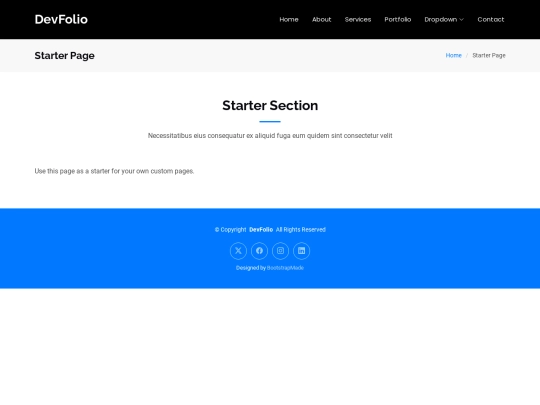This screenshot has height=405, width=540.
Task: Expand the Dropdown nav chevron
Action: coord(461,20)
